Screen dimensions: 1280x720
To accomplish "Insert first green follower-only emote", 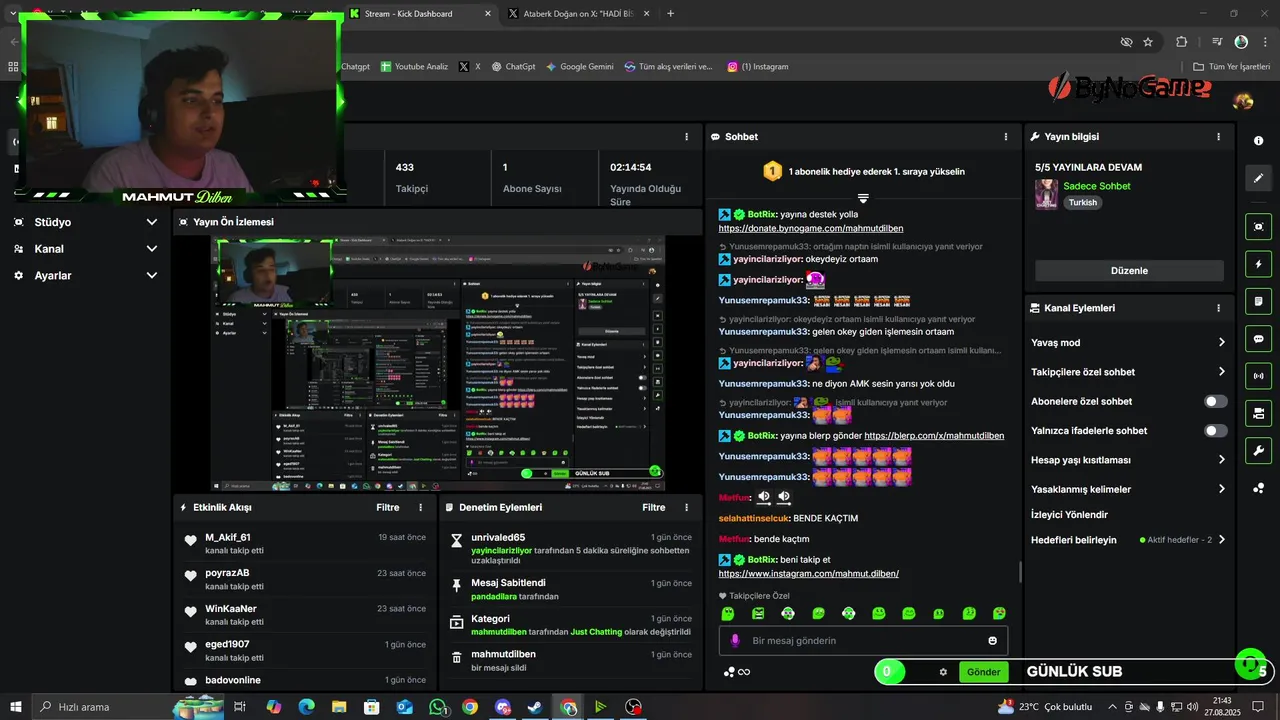I will click(x=728, y=613).
